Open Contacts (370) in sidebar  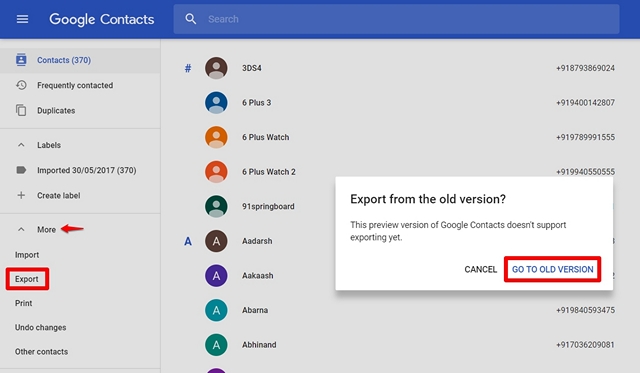tap(80, 60)
